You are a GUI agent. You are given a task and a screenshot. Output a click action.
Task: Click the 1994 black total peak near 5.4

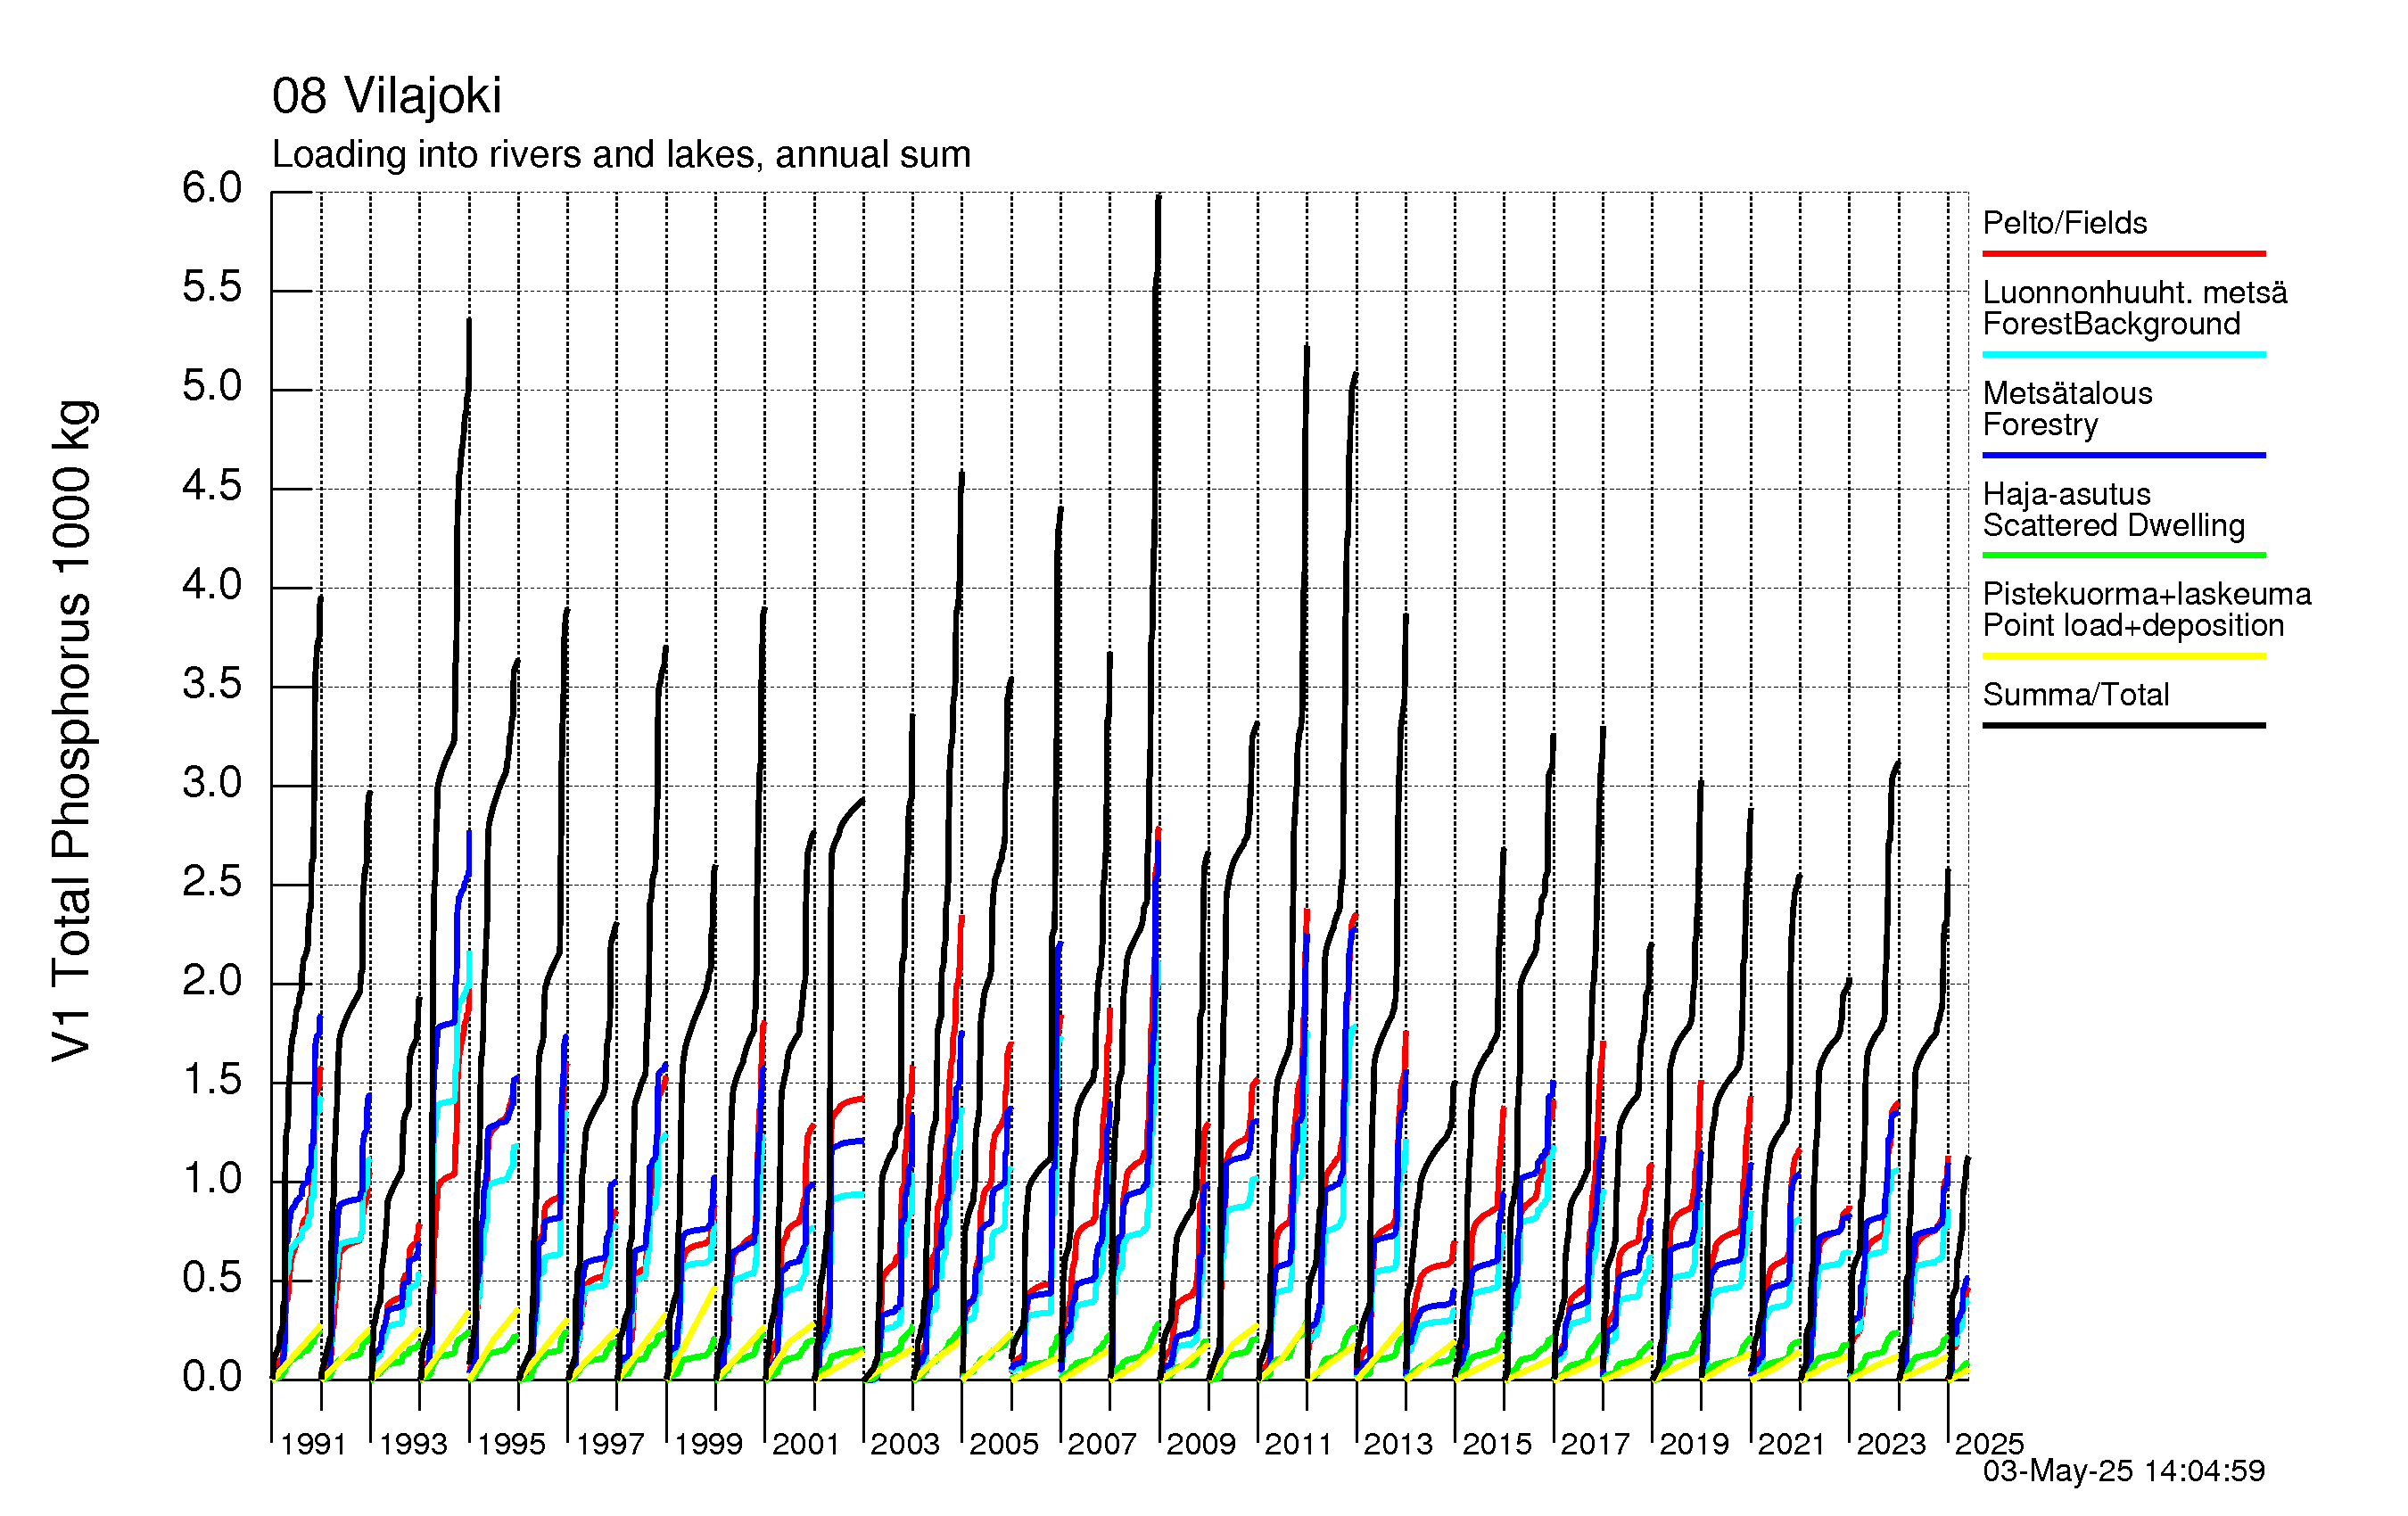click(469, 322)
